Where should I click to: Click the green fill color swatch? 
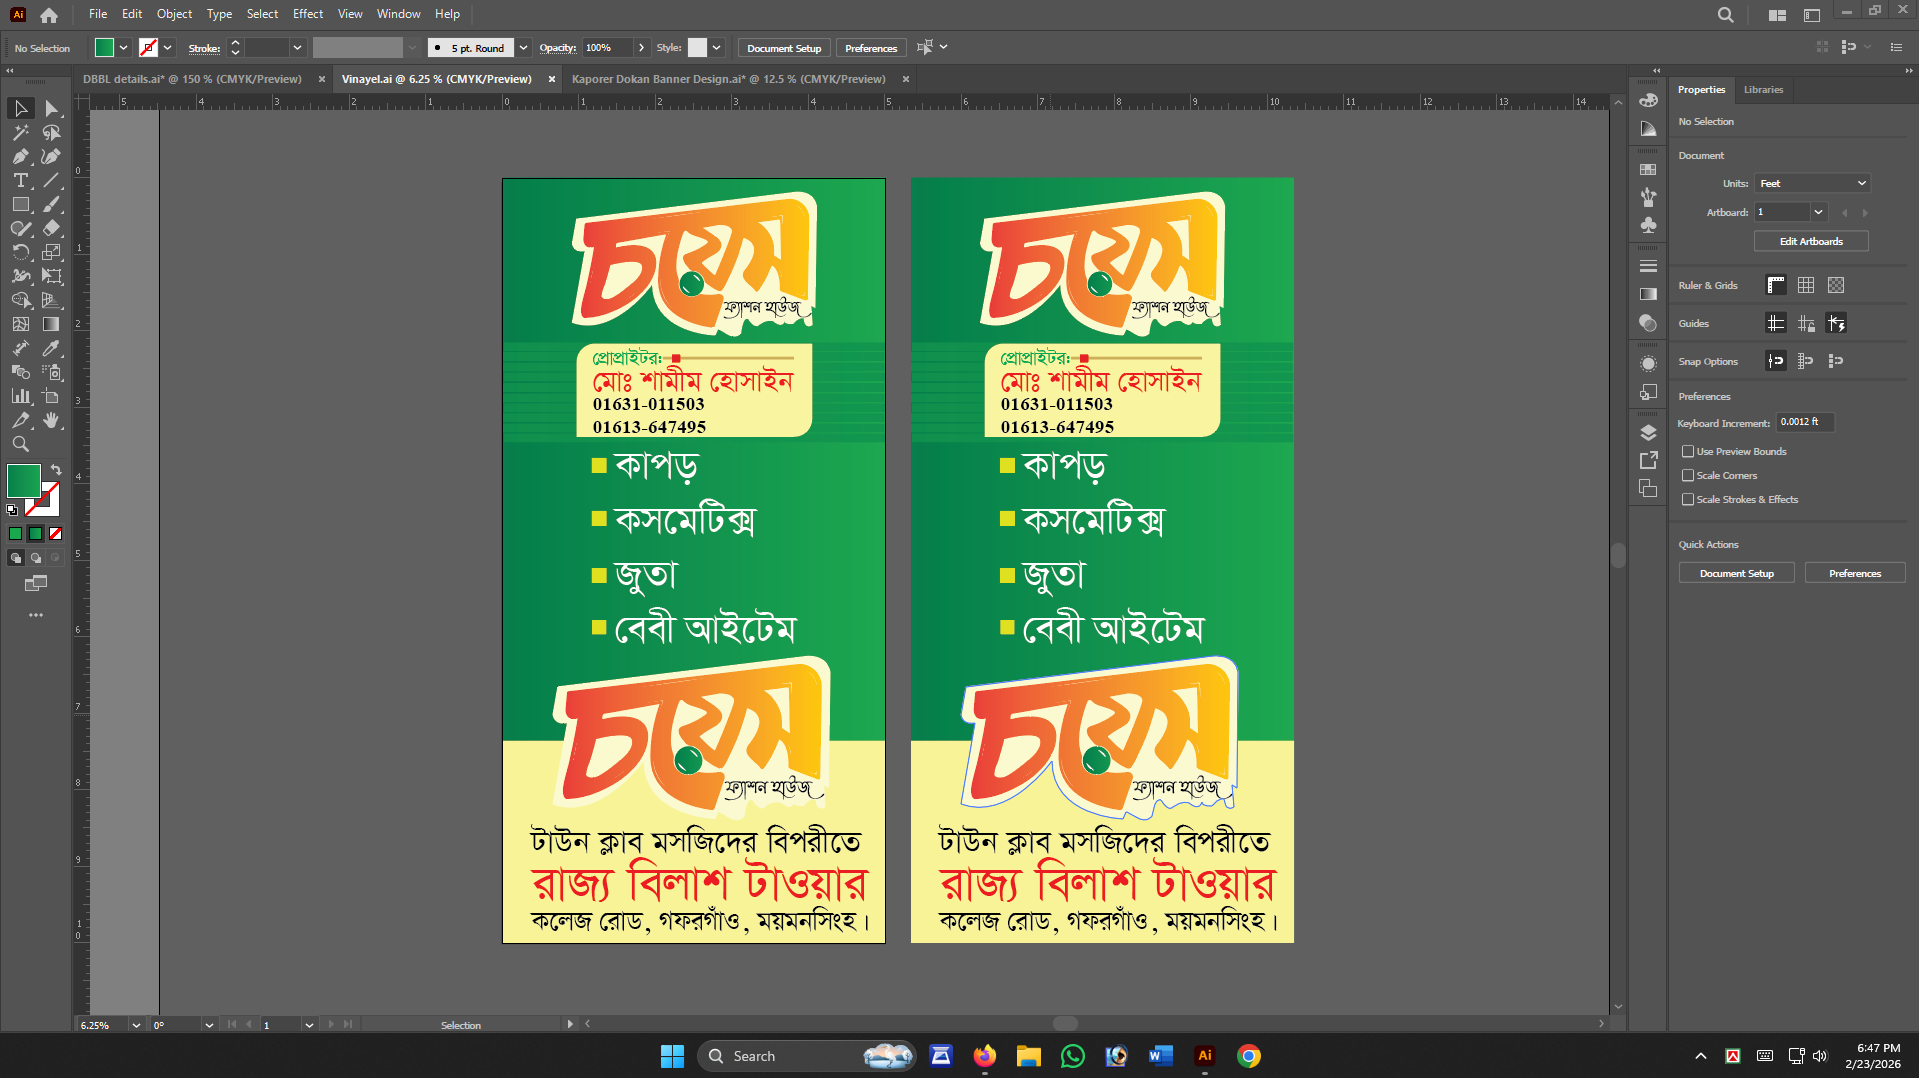tap(103, 47)
